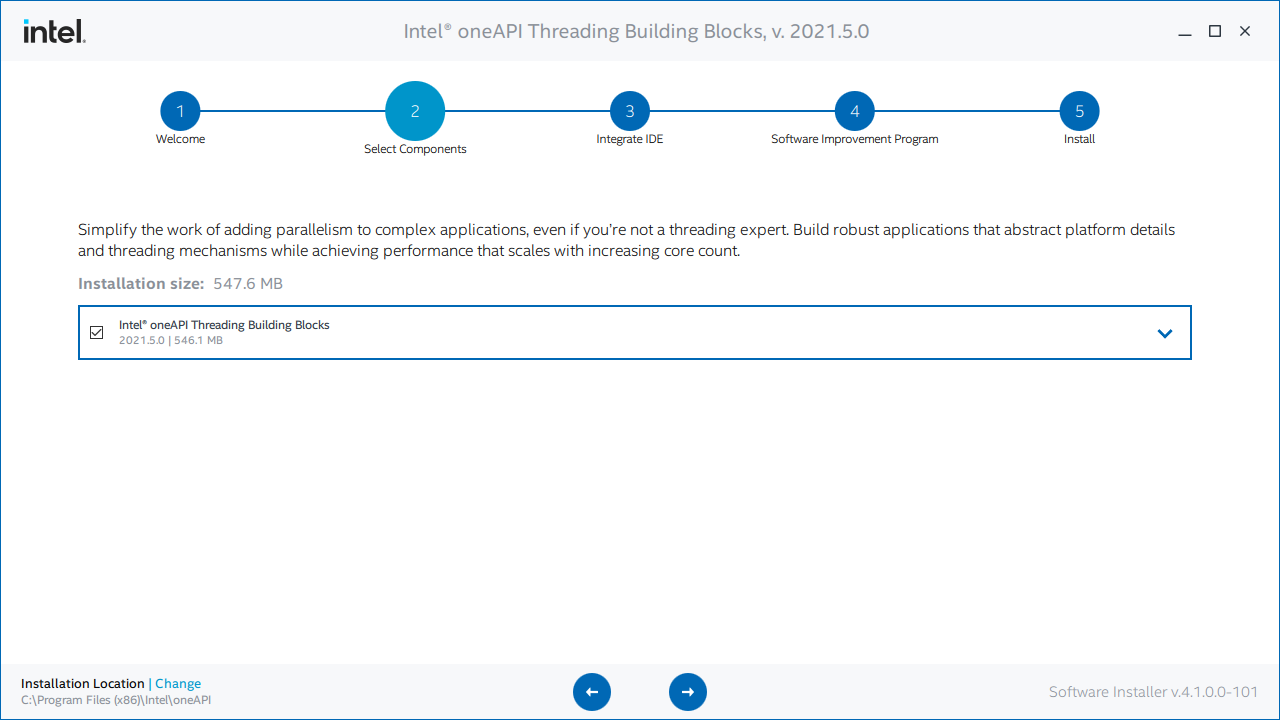
Task: Maximize the installer window
Action: pos(1215,31)
